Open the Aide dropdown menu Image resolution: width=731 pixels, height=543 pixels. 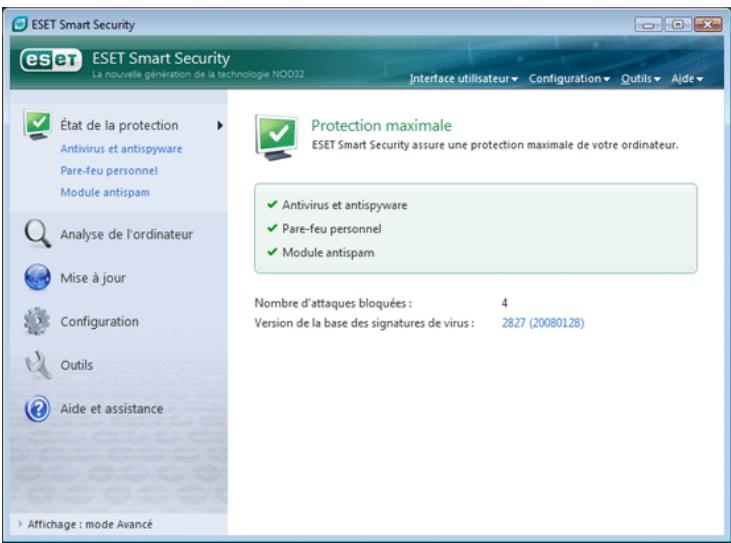687,79
